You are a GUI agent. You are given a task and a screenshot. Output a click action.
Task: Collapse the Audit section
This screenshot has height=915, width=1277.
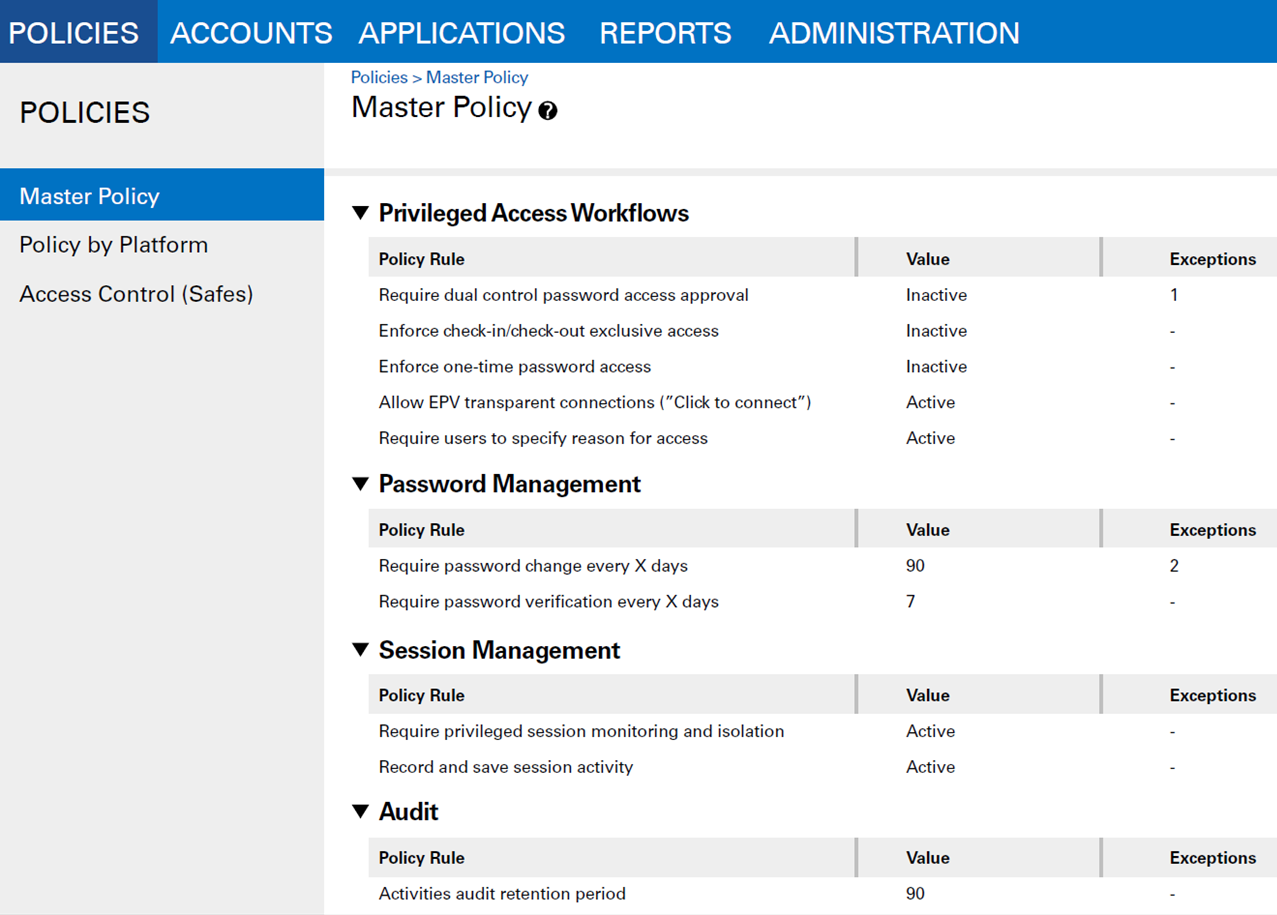coord(361,811)
